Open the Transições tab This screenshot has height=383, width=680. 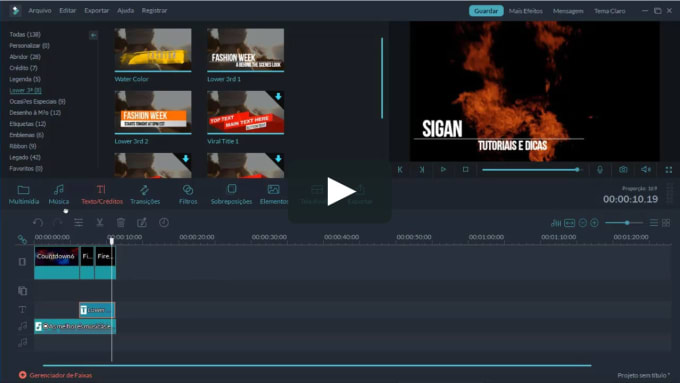(x=145, y=194)
